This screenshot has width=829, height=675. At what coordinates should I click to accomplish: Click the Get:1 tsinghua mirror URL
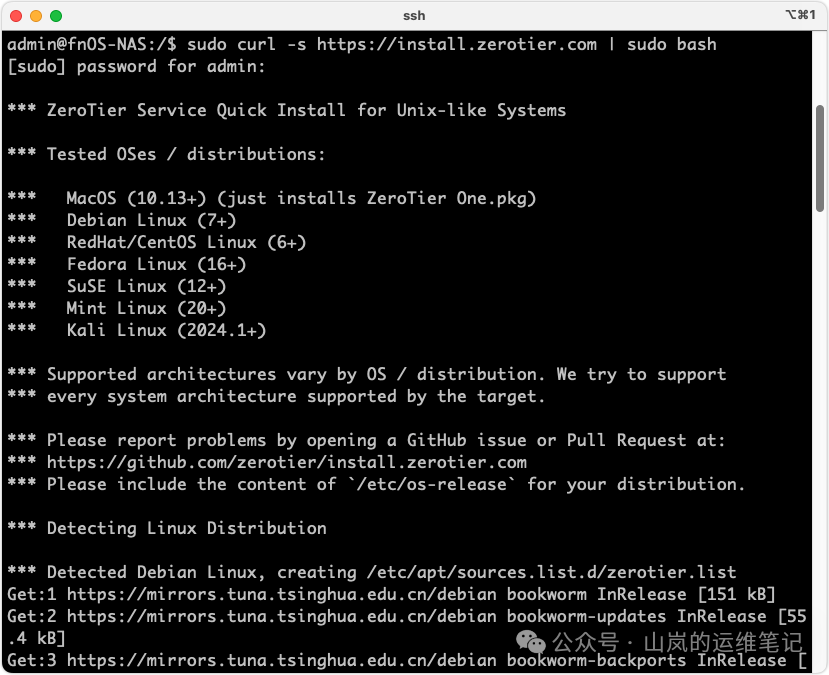tap(256, 594)
